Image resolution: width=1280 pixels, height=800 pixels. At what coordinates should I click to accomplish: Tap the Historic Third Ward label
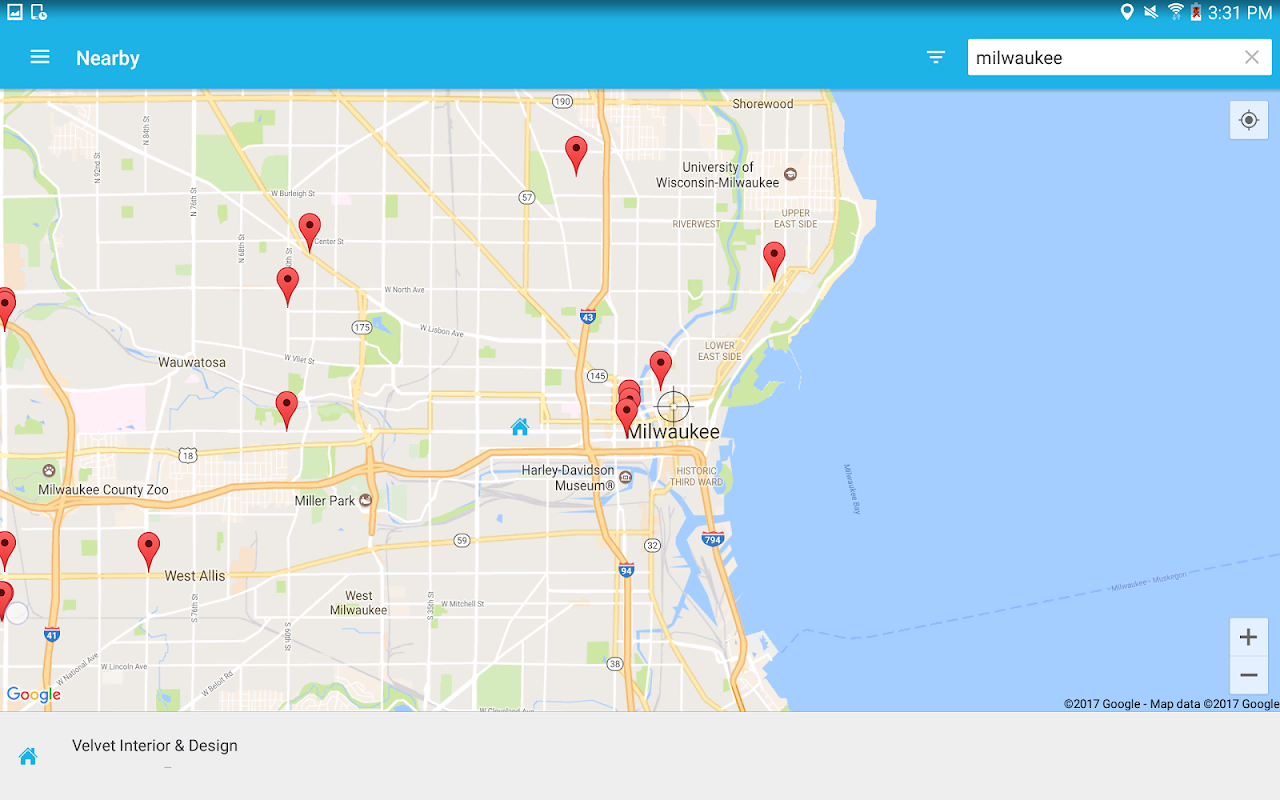coord(698,476)
